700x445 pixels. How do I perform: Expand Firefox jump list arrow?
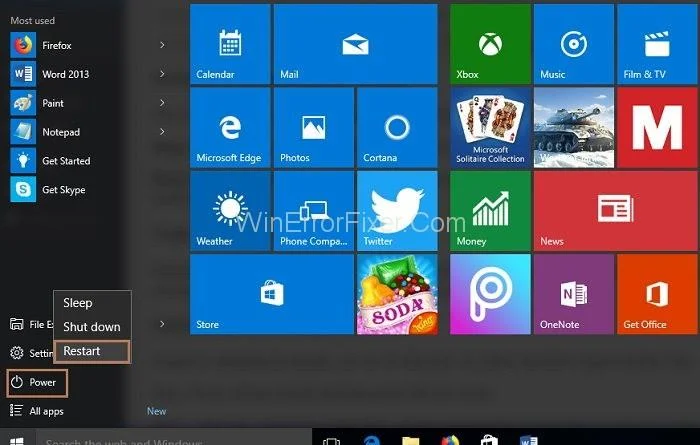[x=162, y=45]
